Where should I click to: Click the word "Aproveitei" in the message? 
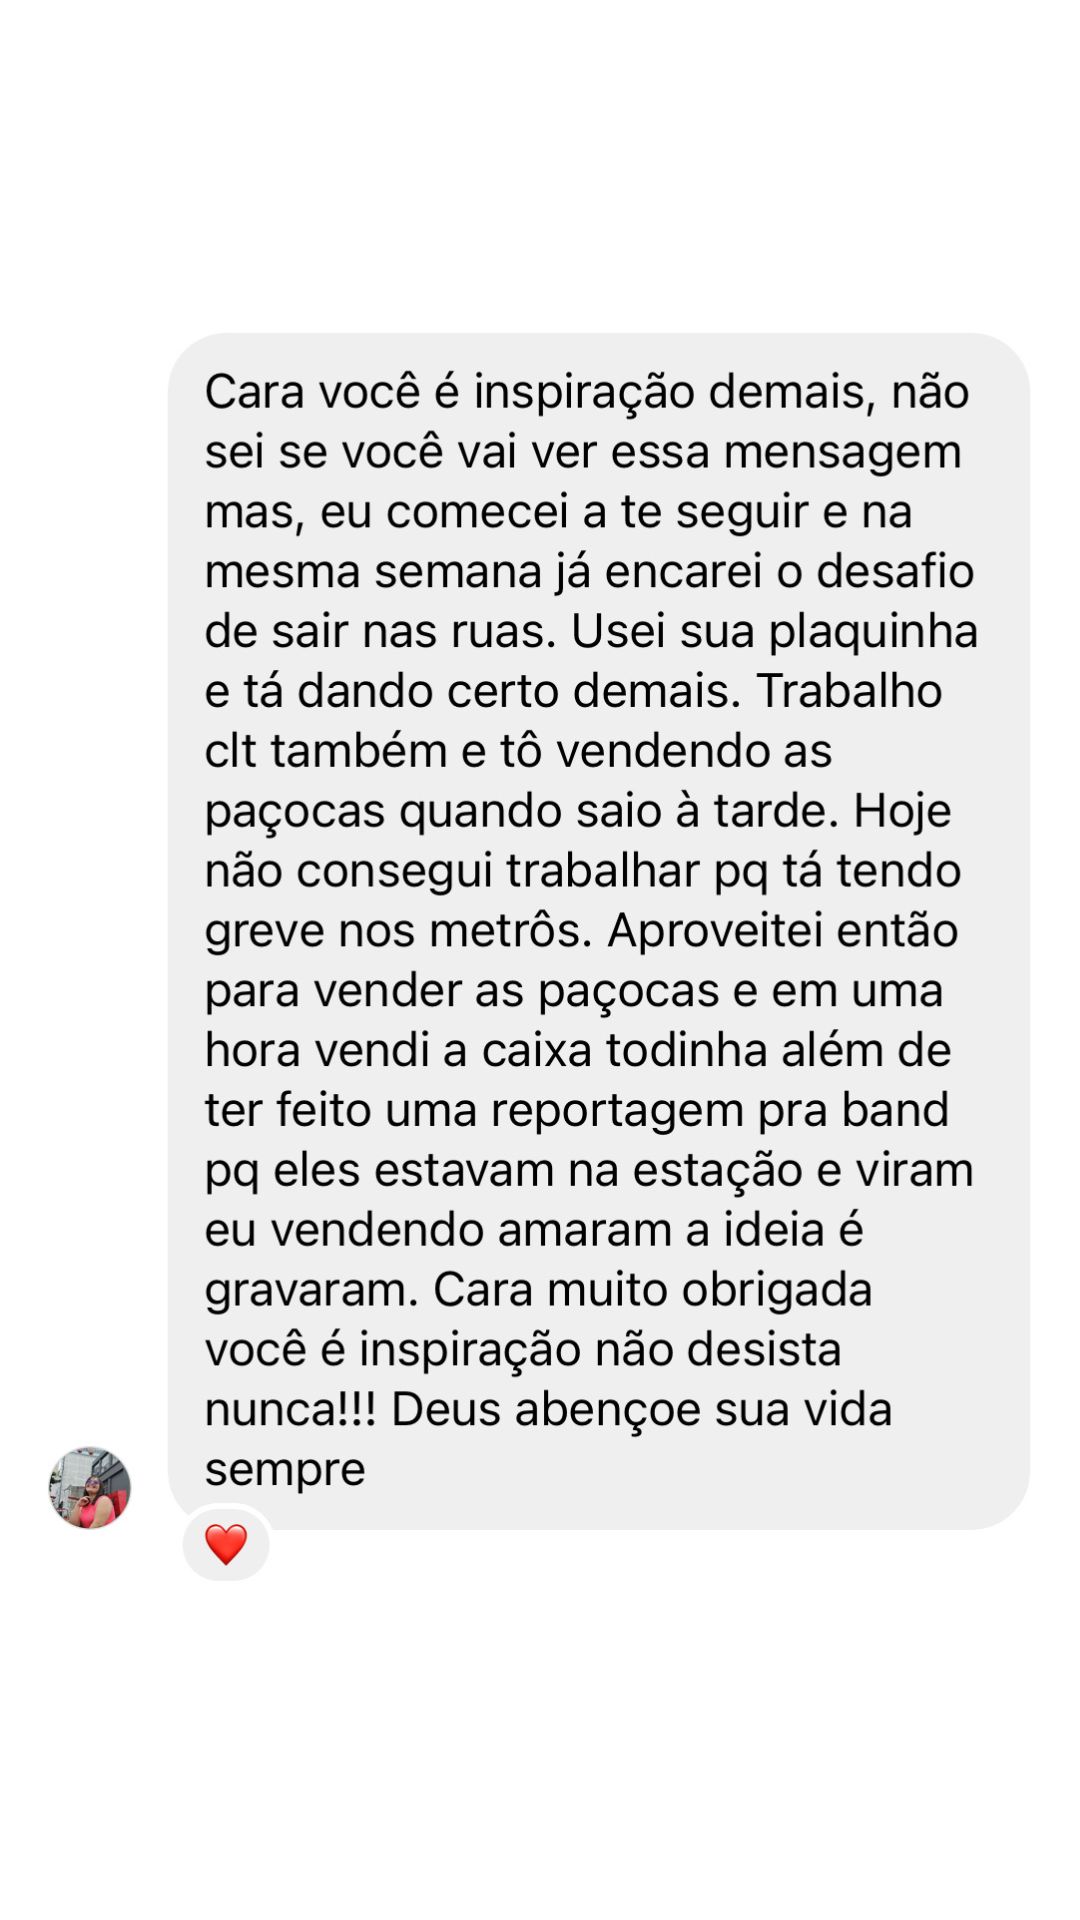(714, 931)
